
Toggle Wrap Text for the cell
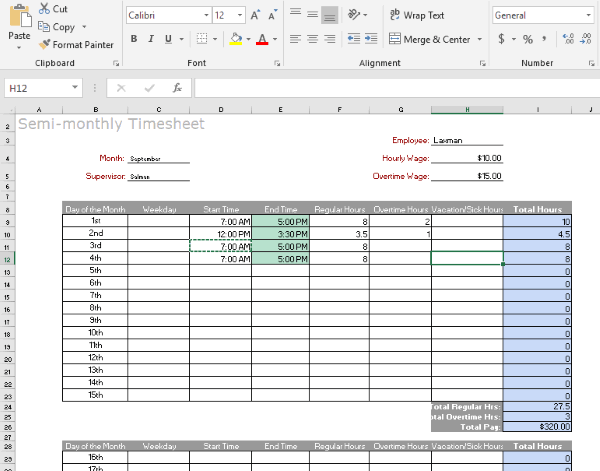[x=415, y=15]
